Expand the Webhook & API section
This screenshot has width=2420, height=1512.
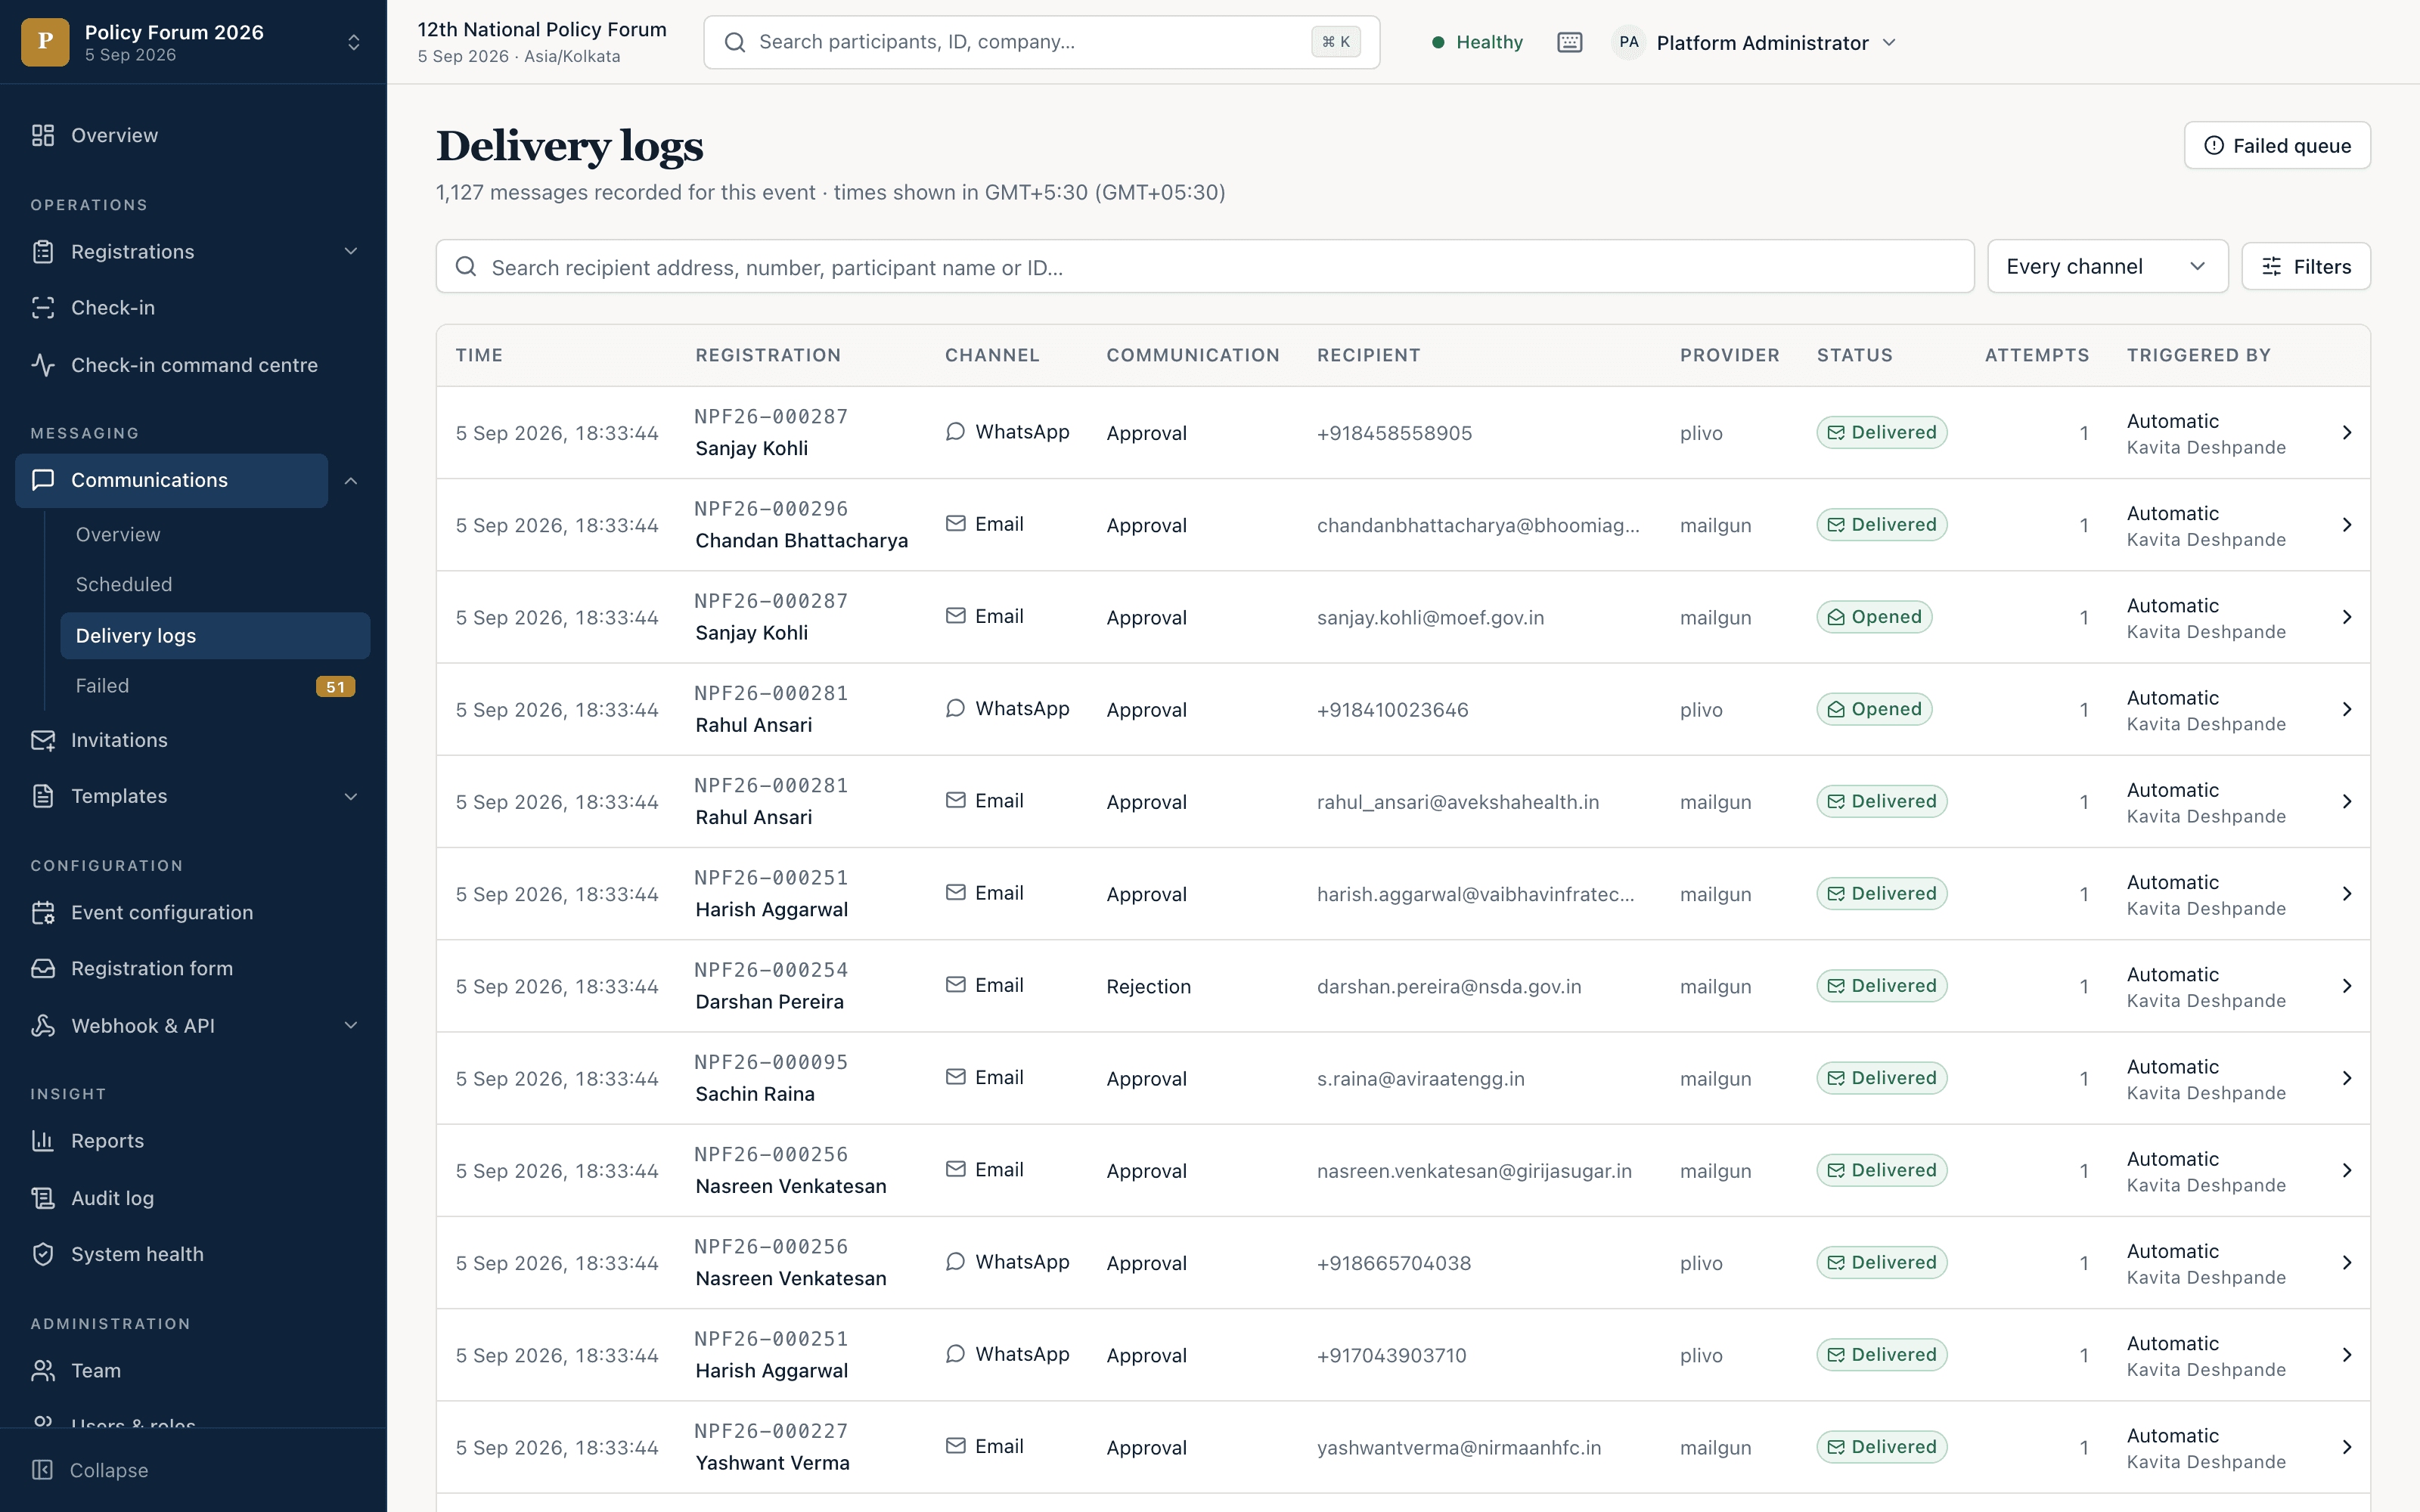[351, 1025]
